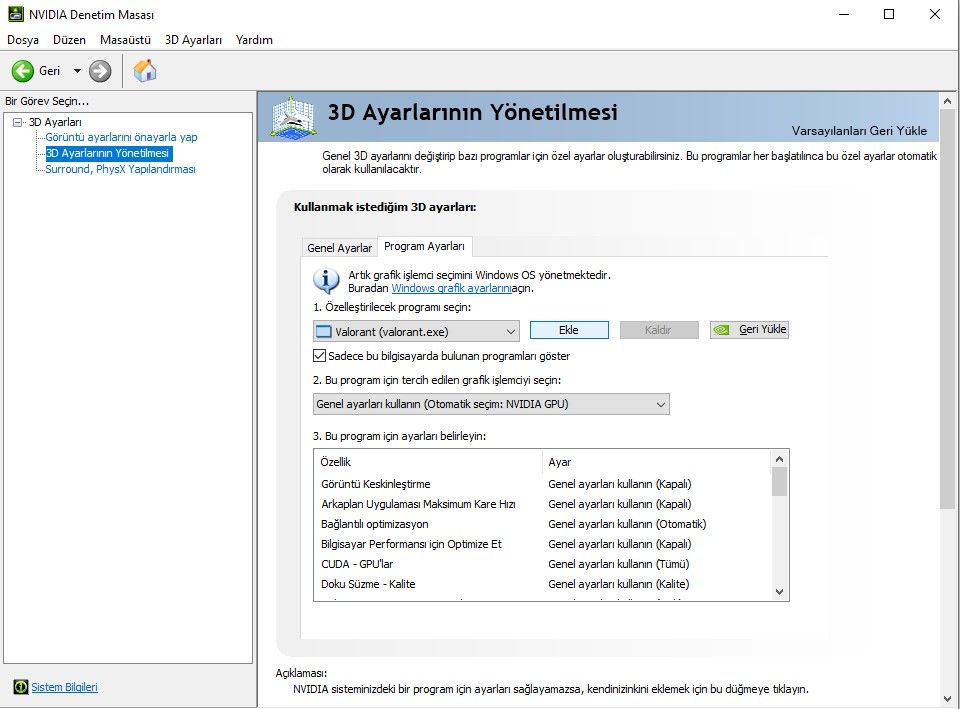This screenshot has width=960, height=709.
Task: Select the Program Ayarları tab
Action: click(x=424, y=246)
